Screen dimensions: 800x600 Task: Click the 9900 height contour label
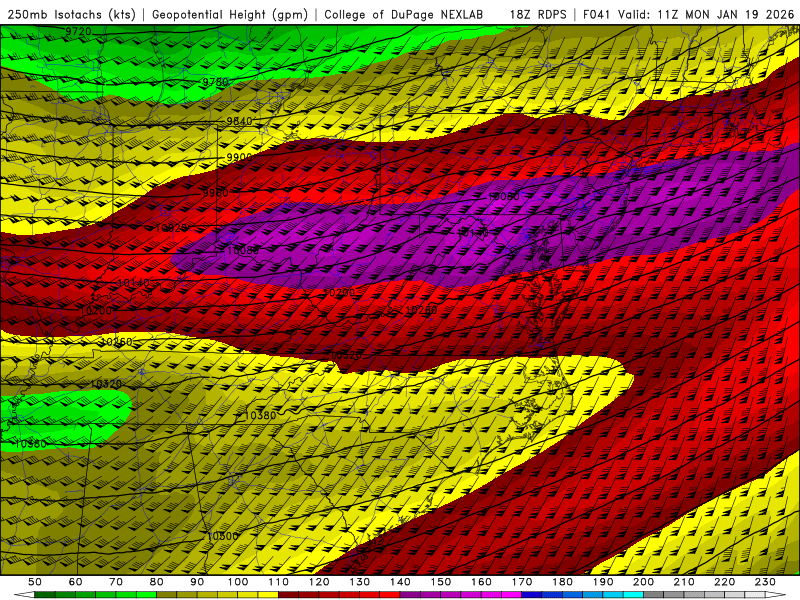click(x=239, y=157)
